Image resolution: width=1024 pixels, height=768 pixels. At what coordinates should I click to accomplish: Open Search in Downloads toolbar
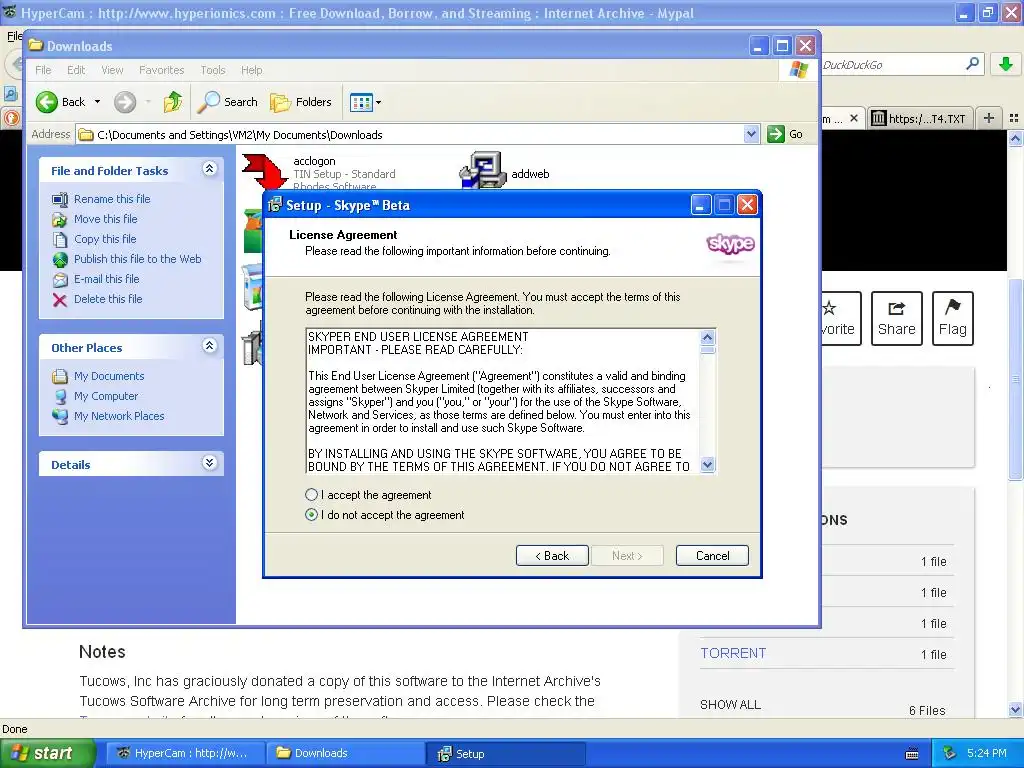coord(228,102)
